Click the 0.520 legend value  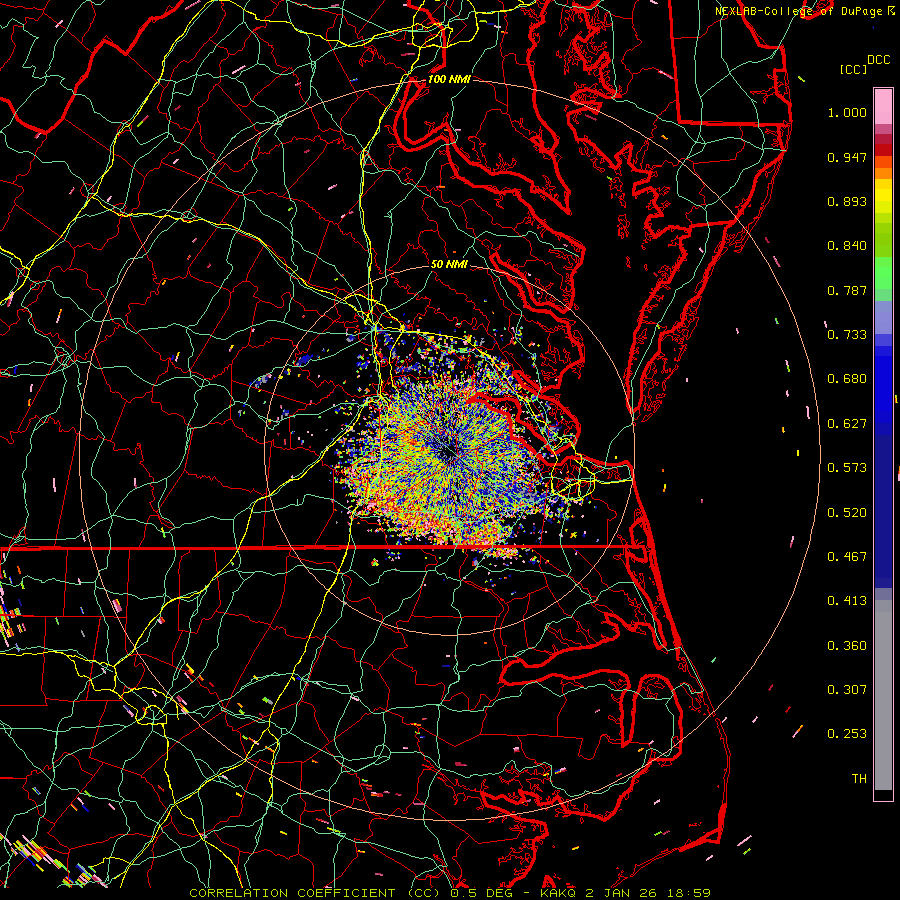pyautogui.click(x=847, y=513)
